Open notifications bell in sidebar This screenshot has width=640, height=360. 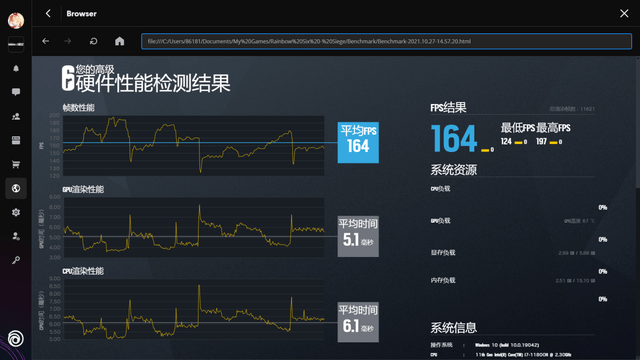16,69
